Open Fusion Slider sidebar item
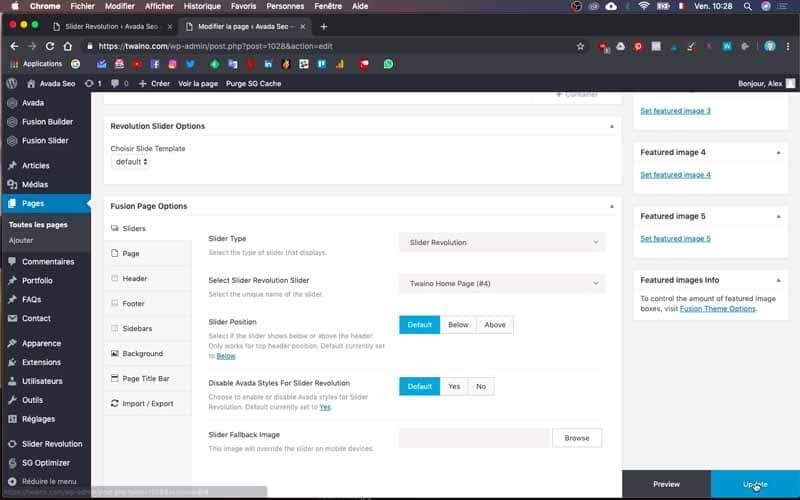800x500 pixels. click(45, 140)
